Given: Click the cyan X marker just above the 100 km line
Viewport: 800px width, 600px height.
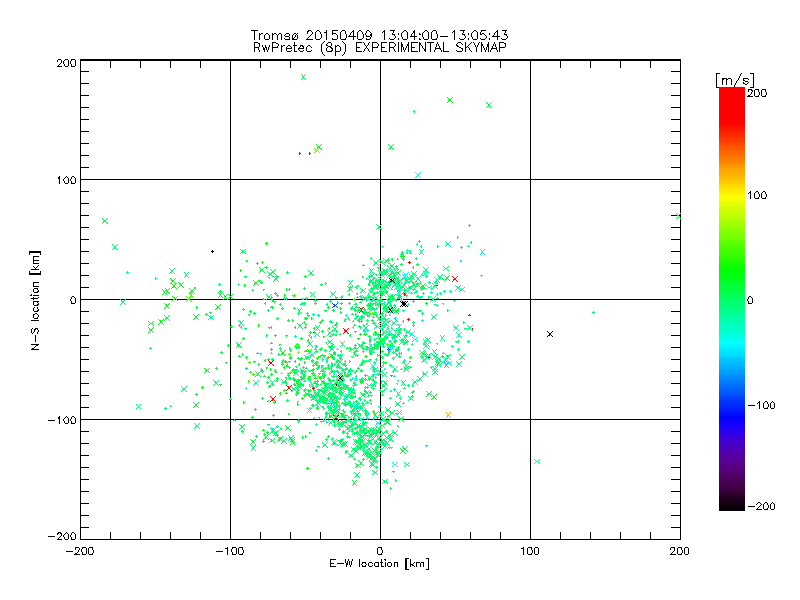Looking at the screenshot, I should [418, 175].
